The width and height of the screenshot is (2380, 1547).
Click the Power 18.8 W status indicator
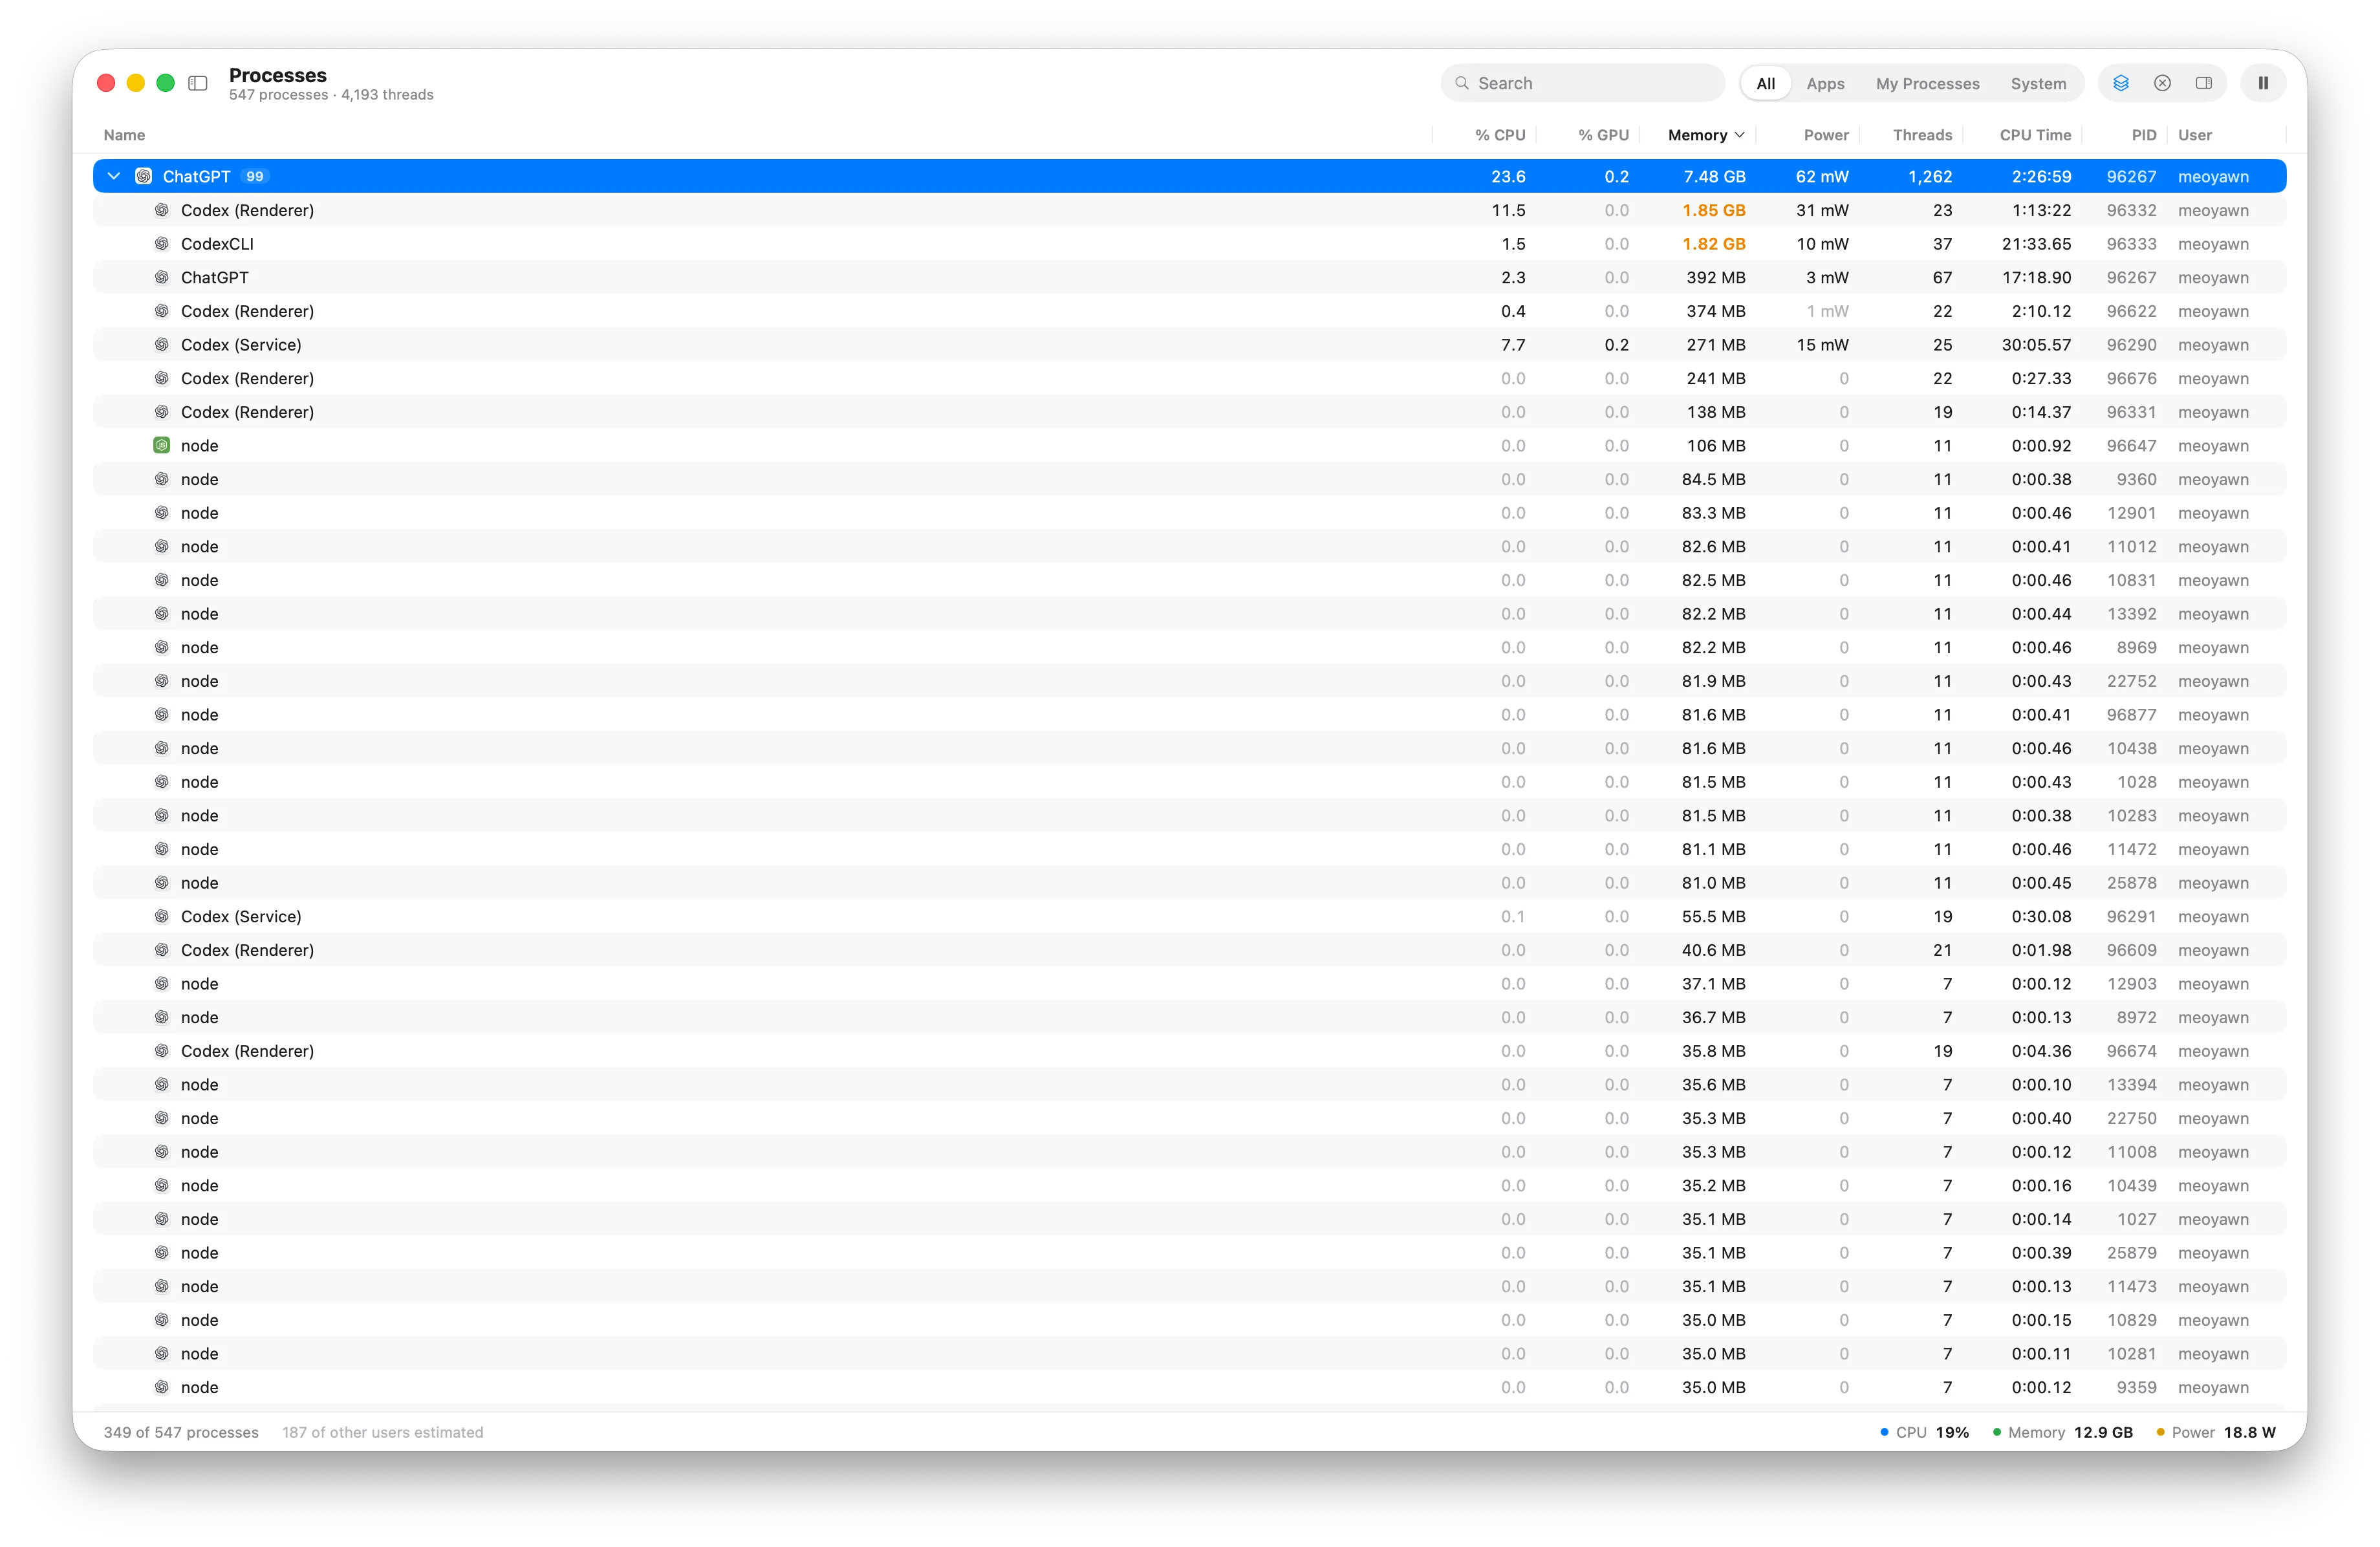point(2216,1432)
